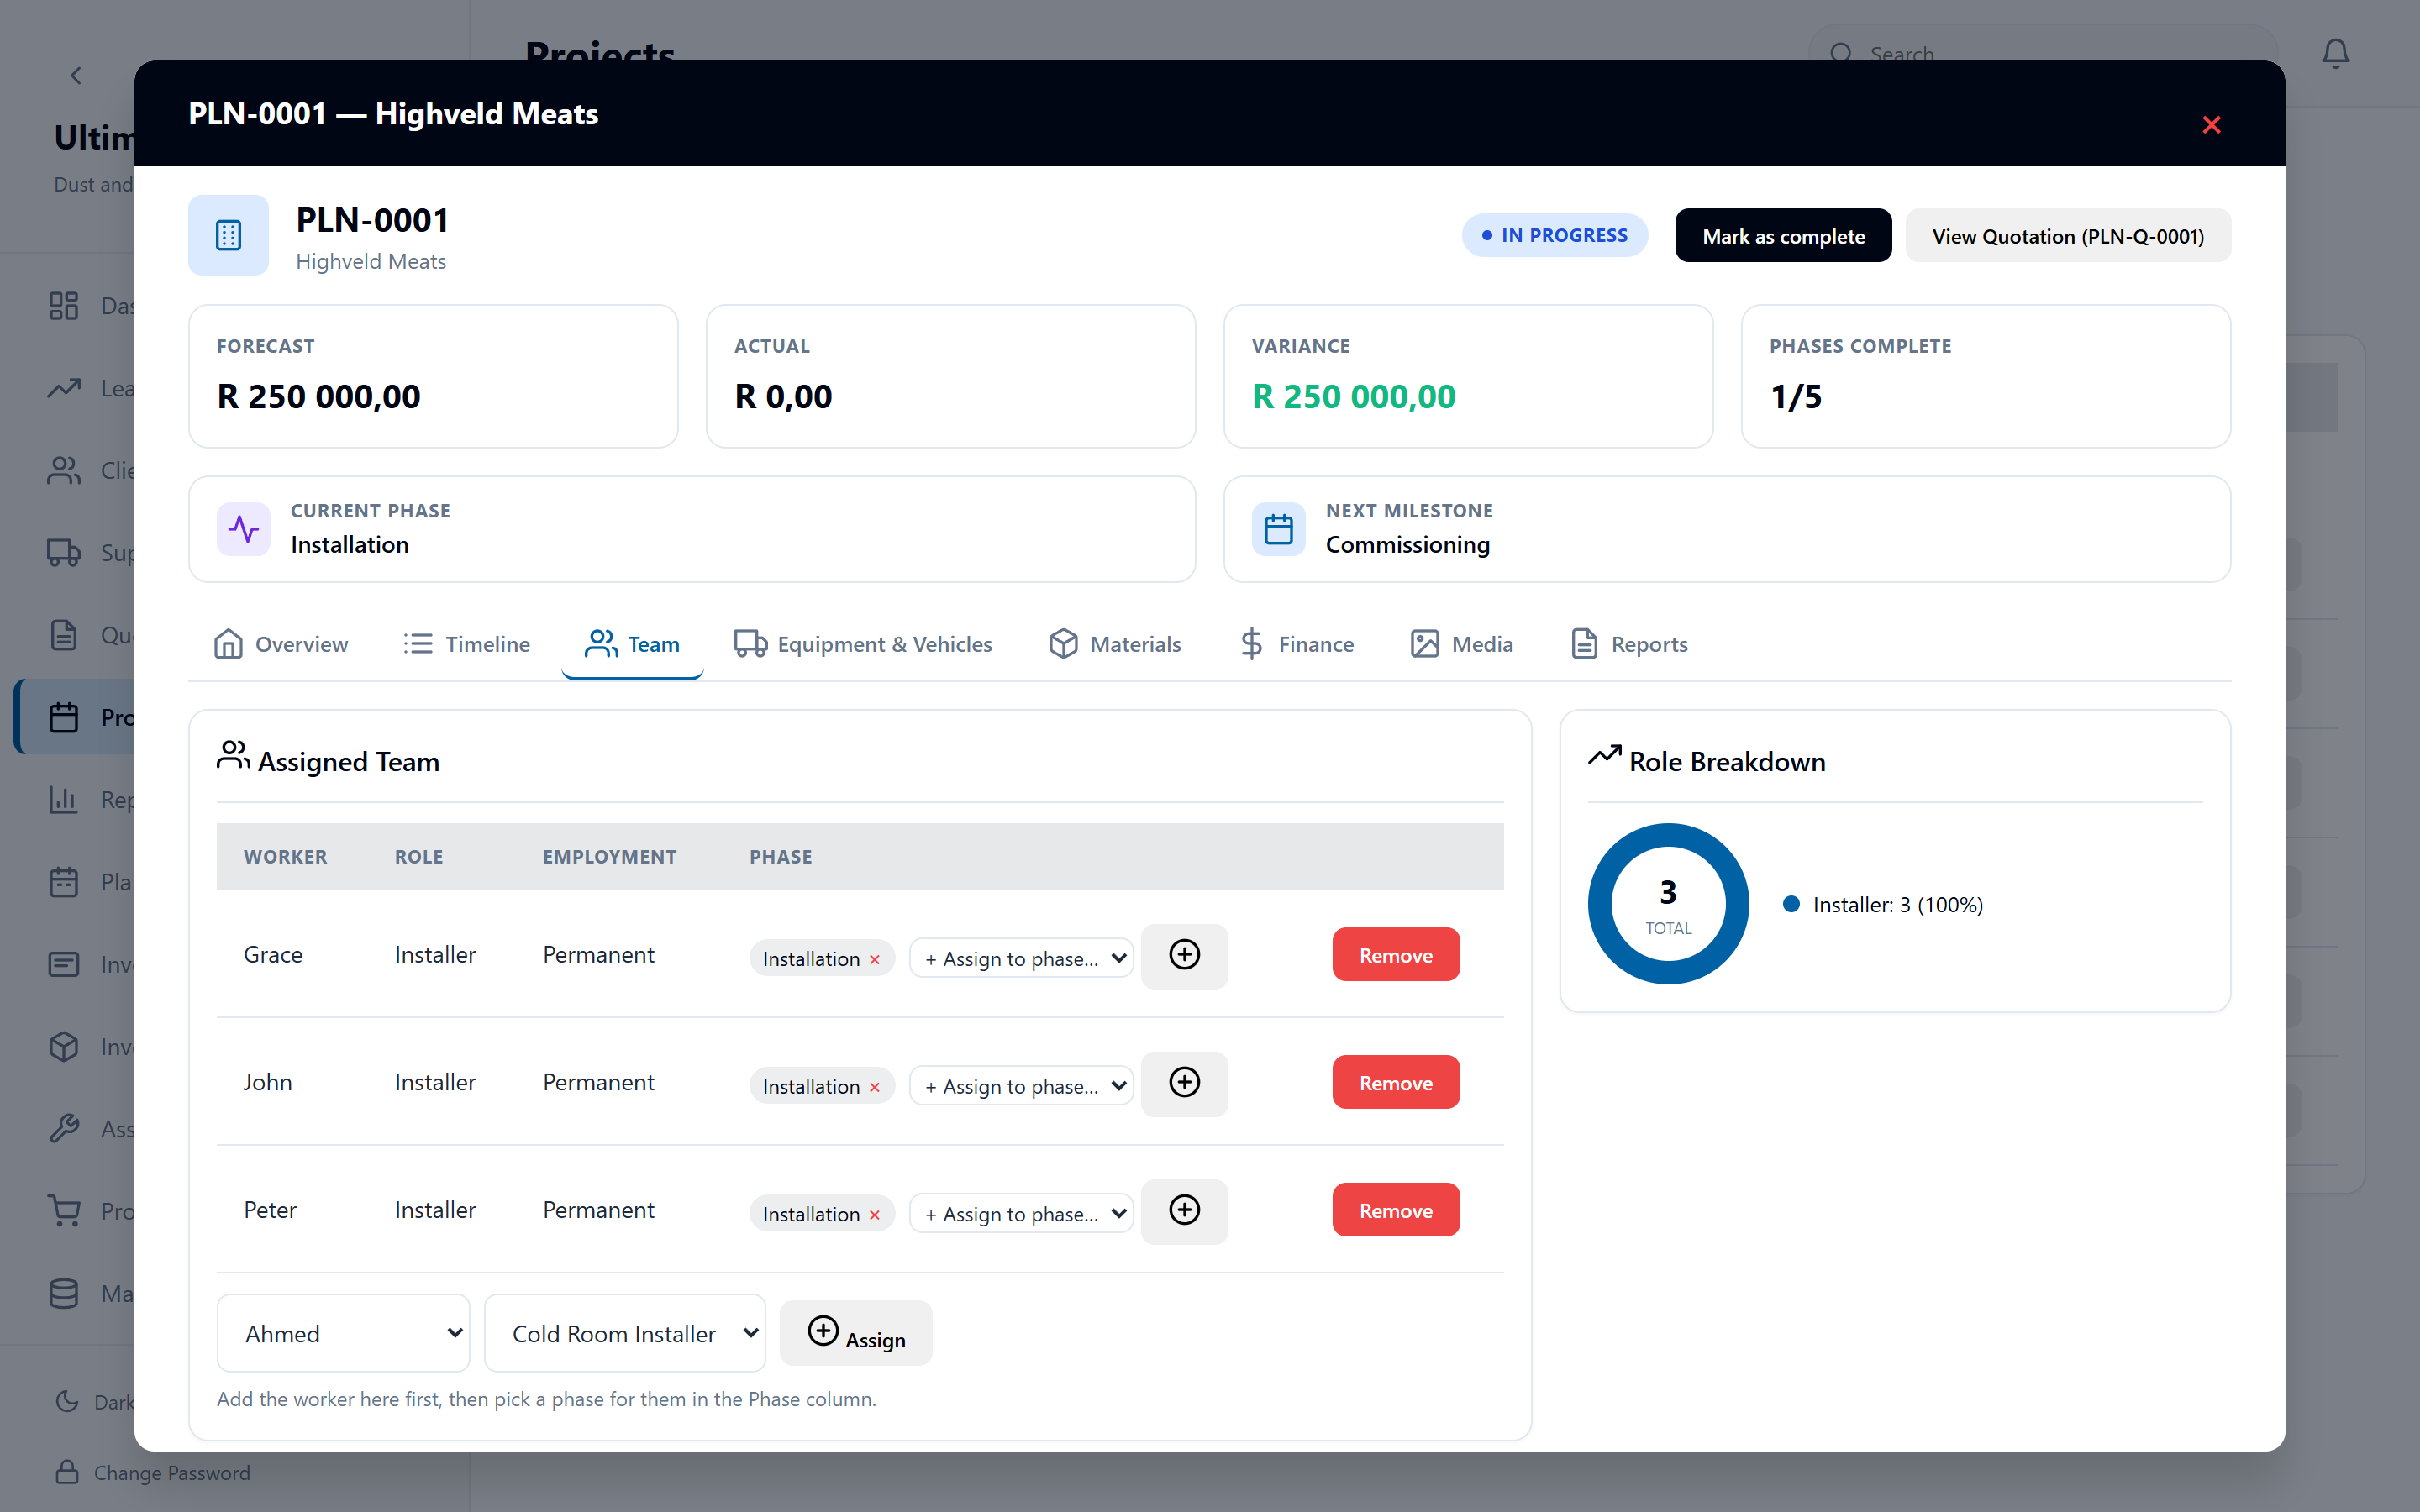Open Quotations via sidebar document icon

pos(64,635)
